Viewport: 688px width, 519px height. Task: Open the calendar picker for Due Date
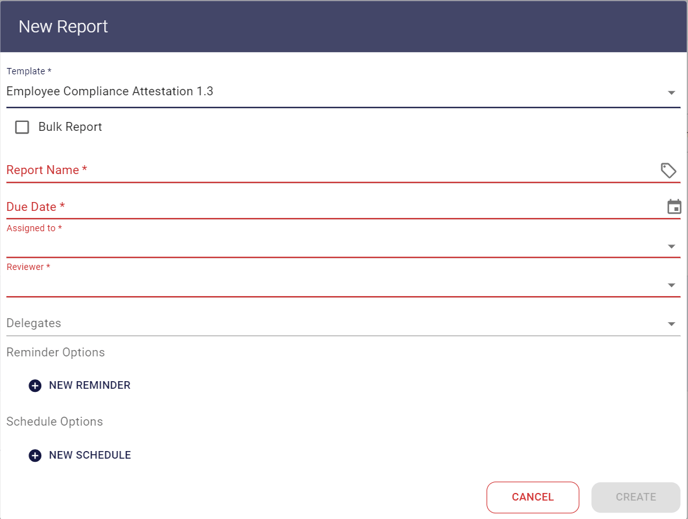tap(674, 207)
